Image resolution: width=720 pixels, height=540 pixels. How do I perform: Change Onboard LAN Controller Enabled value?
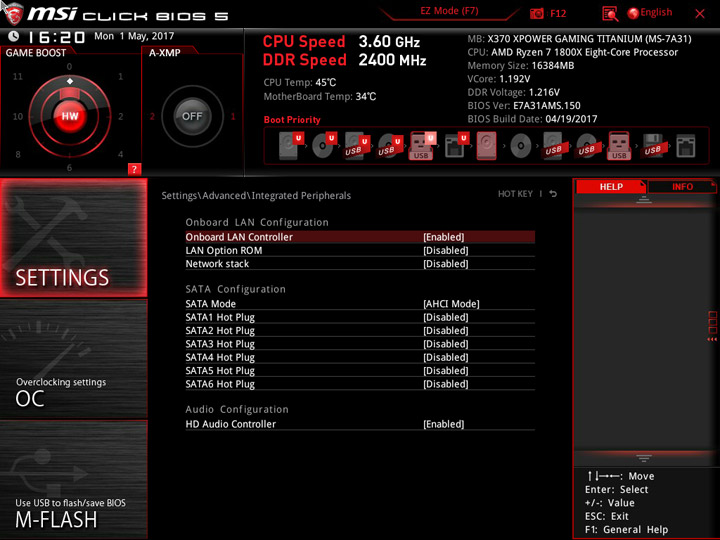[x=444, y=237]
